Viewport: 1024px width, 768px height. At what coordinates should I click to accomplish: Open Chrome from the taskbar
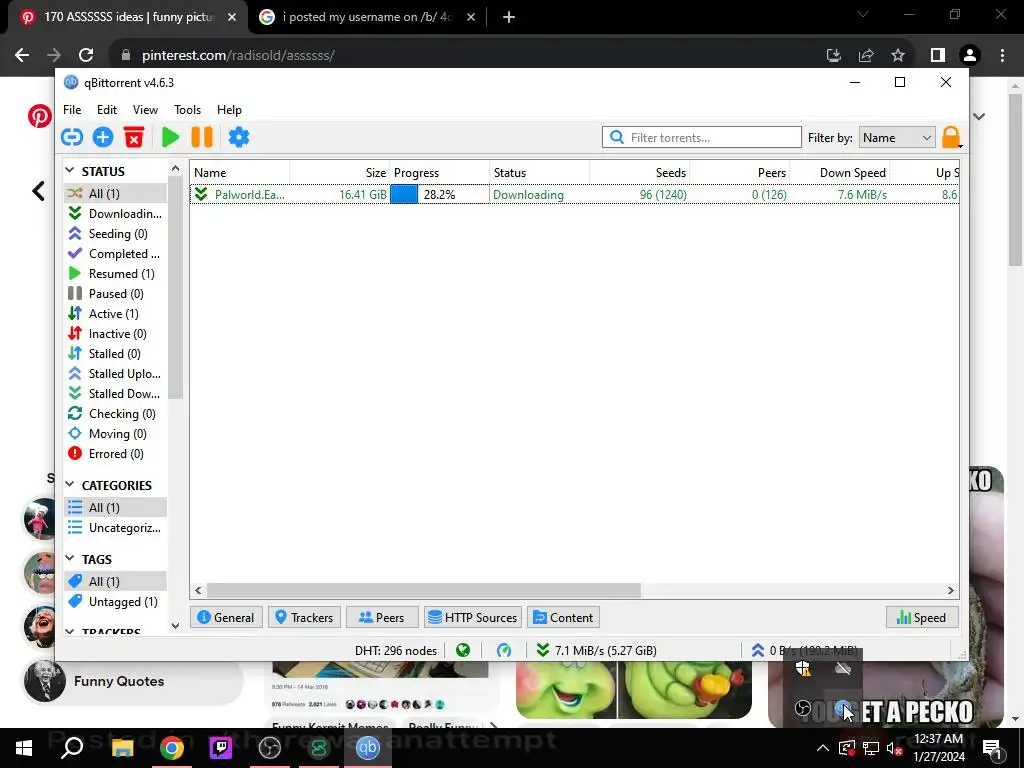point(172,748)
